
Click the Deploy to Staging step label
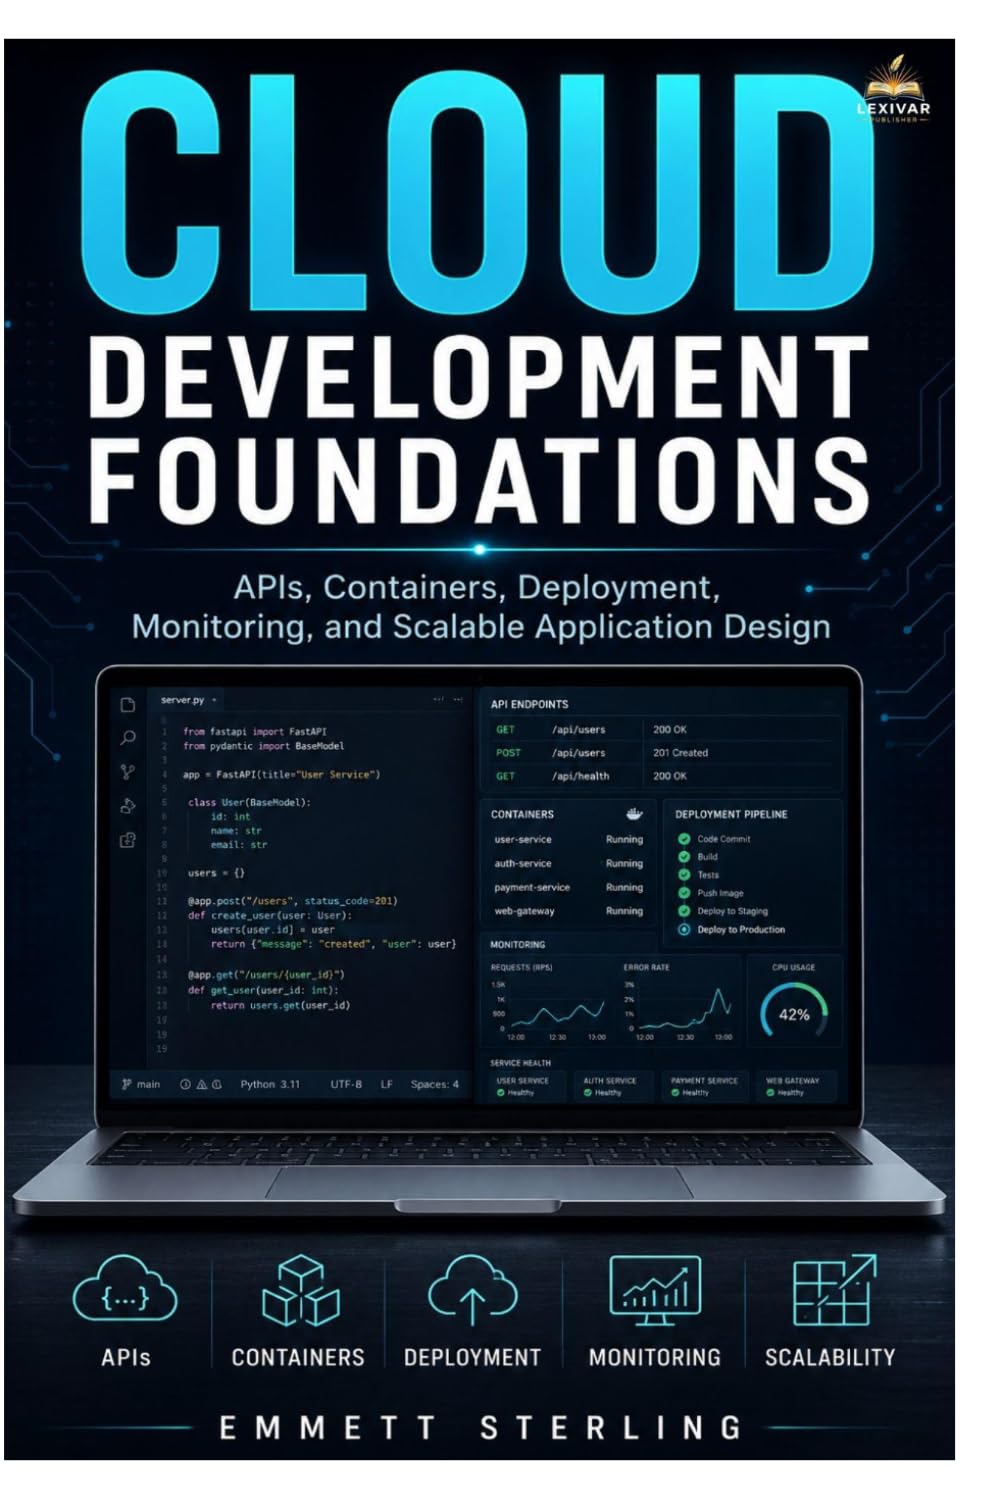[x=733, y=911]
